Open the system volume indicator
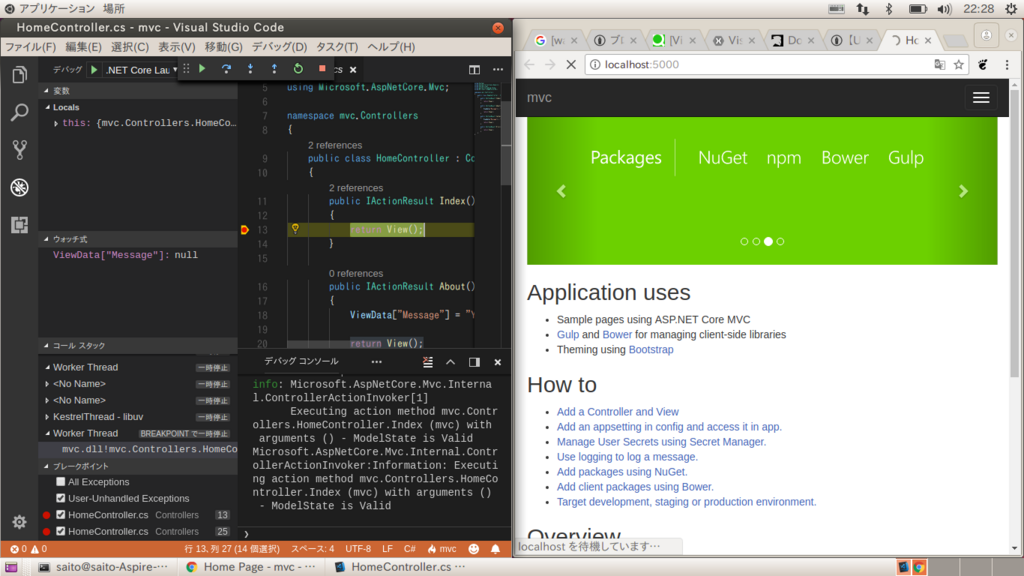 (944, 8)
